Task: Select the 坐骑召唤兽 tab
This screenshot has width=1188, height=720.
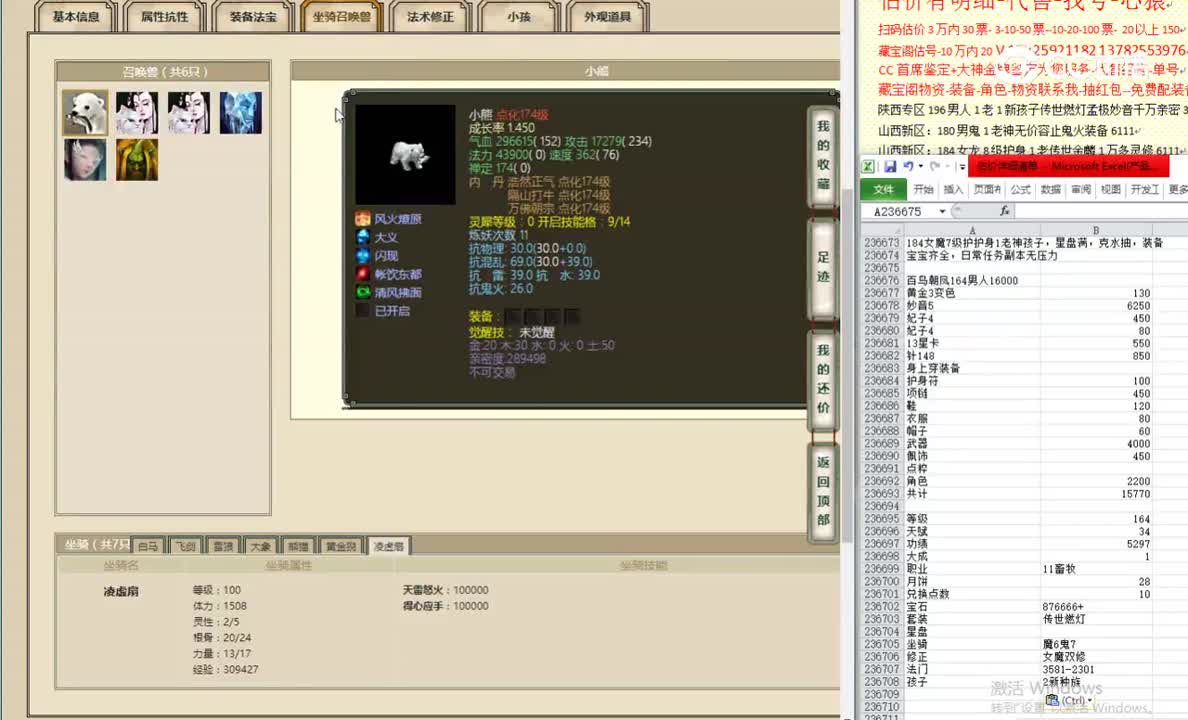Action: click(342, 17)
